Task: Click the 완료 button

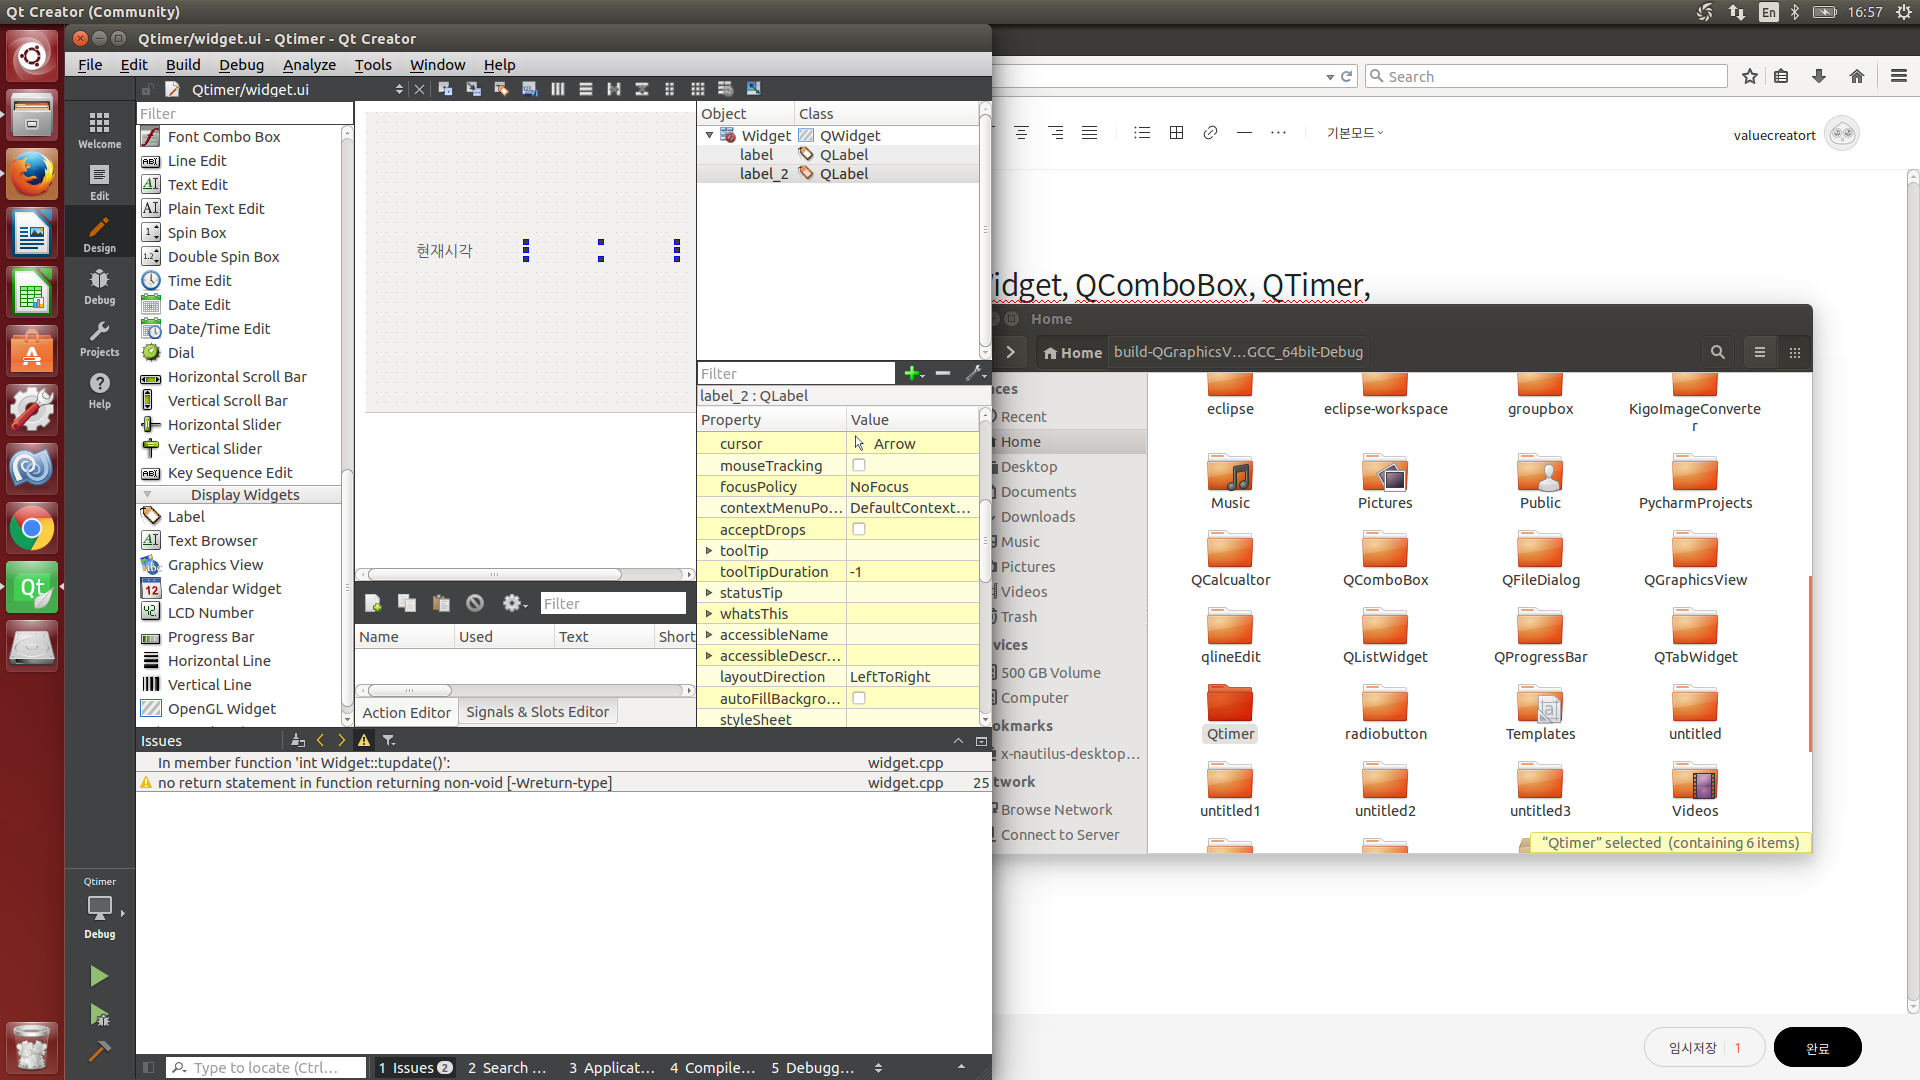Action: [x=1816, y=1047]
